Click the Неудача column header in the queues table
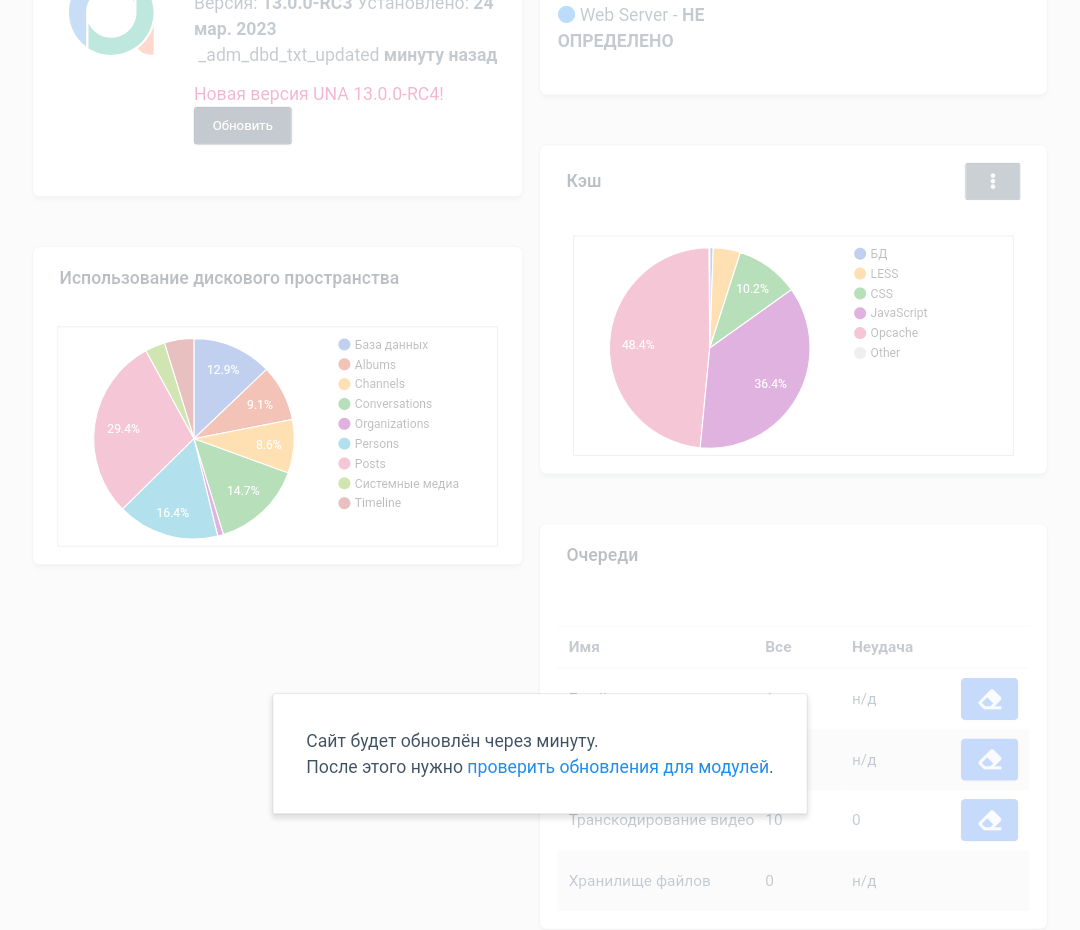Image resolution: width=1080 pixels, height=930 pixels. pyautogui.click(x=882, y=647)
